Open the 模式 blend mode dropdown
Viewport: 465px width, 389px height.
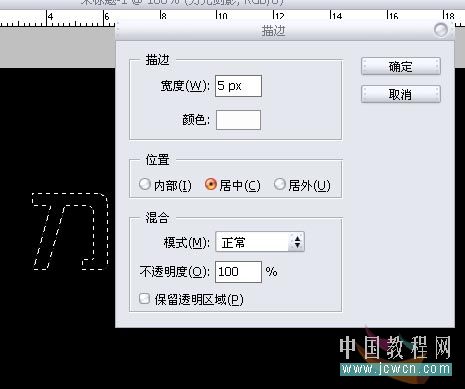coord(260,242)
